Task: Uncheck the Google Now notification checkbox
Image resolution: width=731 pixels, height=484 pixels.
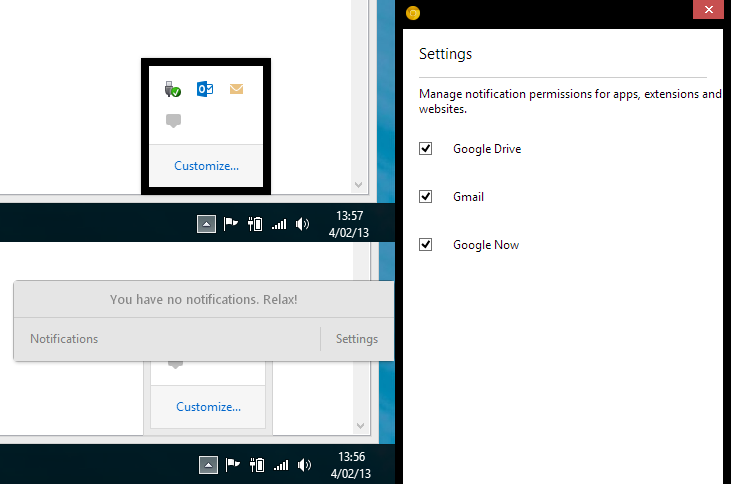Action: click(x=425, y=244)
